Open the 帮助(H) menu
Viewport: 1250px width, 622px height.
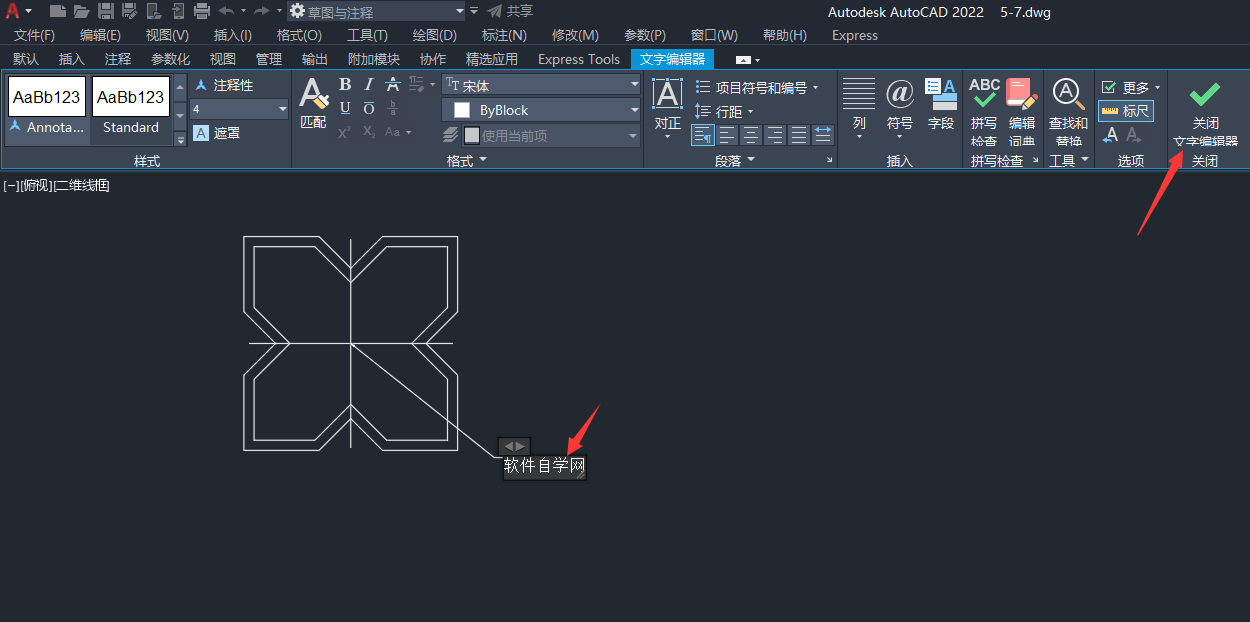(785, 35)
